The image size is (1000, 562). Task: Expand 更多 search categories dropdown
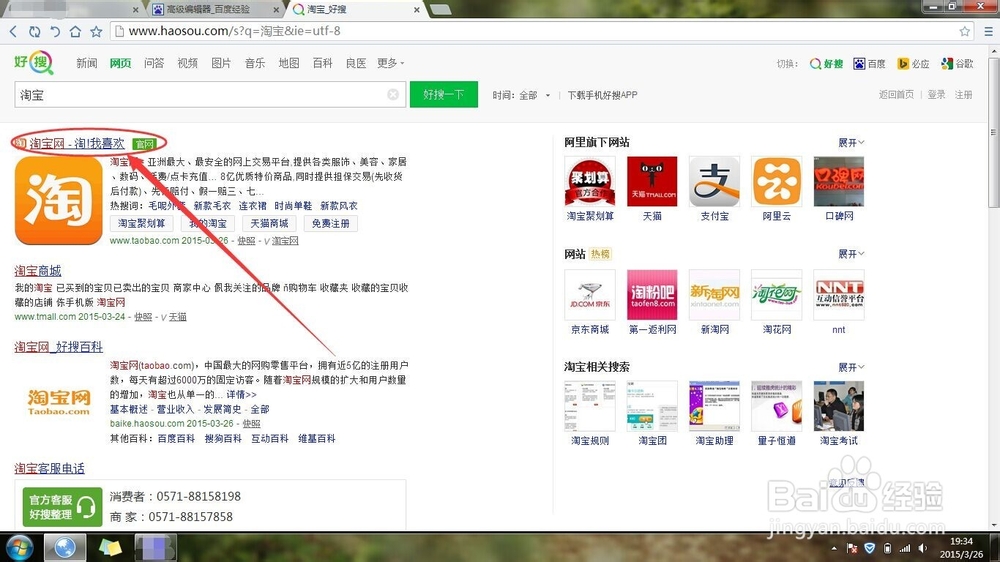point(390,63)
